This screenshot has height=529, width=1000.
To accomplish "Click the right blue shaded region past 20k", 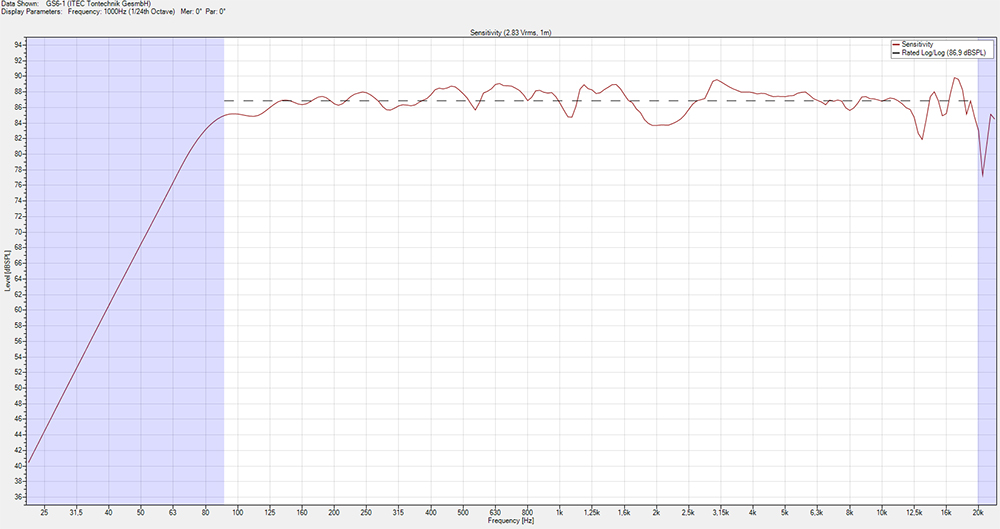I will click(987, 300).
